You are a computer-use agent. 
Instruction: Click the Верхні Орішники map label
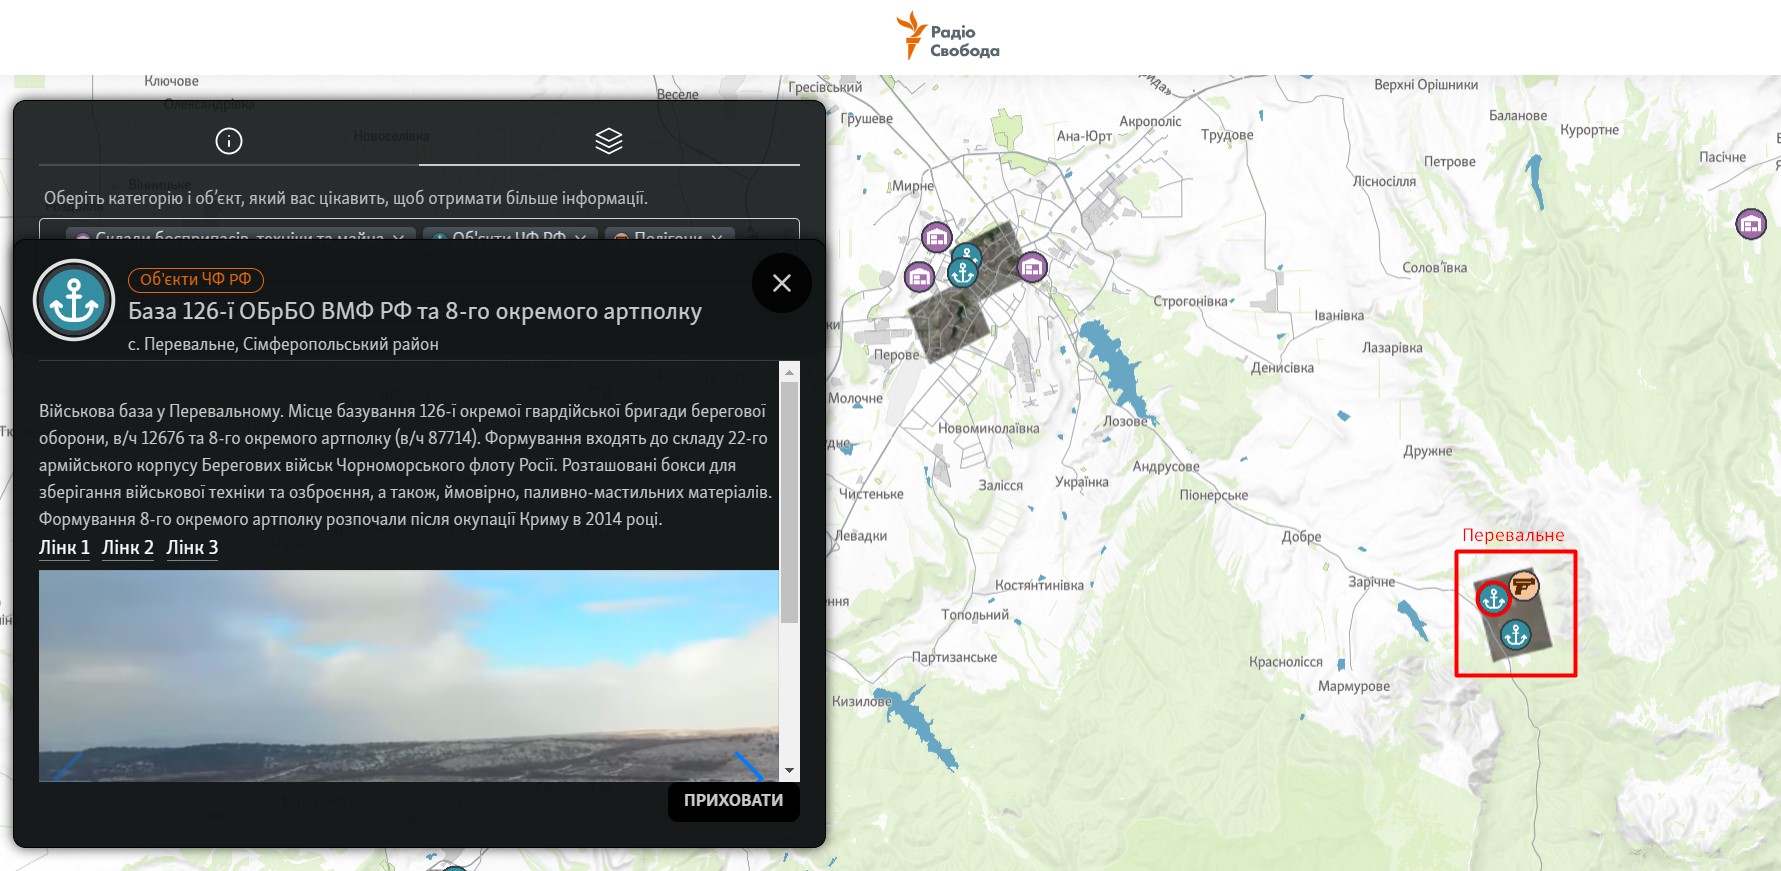(1426, 85)
